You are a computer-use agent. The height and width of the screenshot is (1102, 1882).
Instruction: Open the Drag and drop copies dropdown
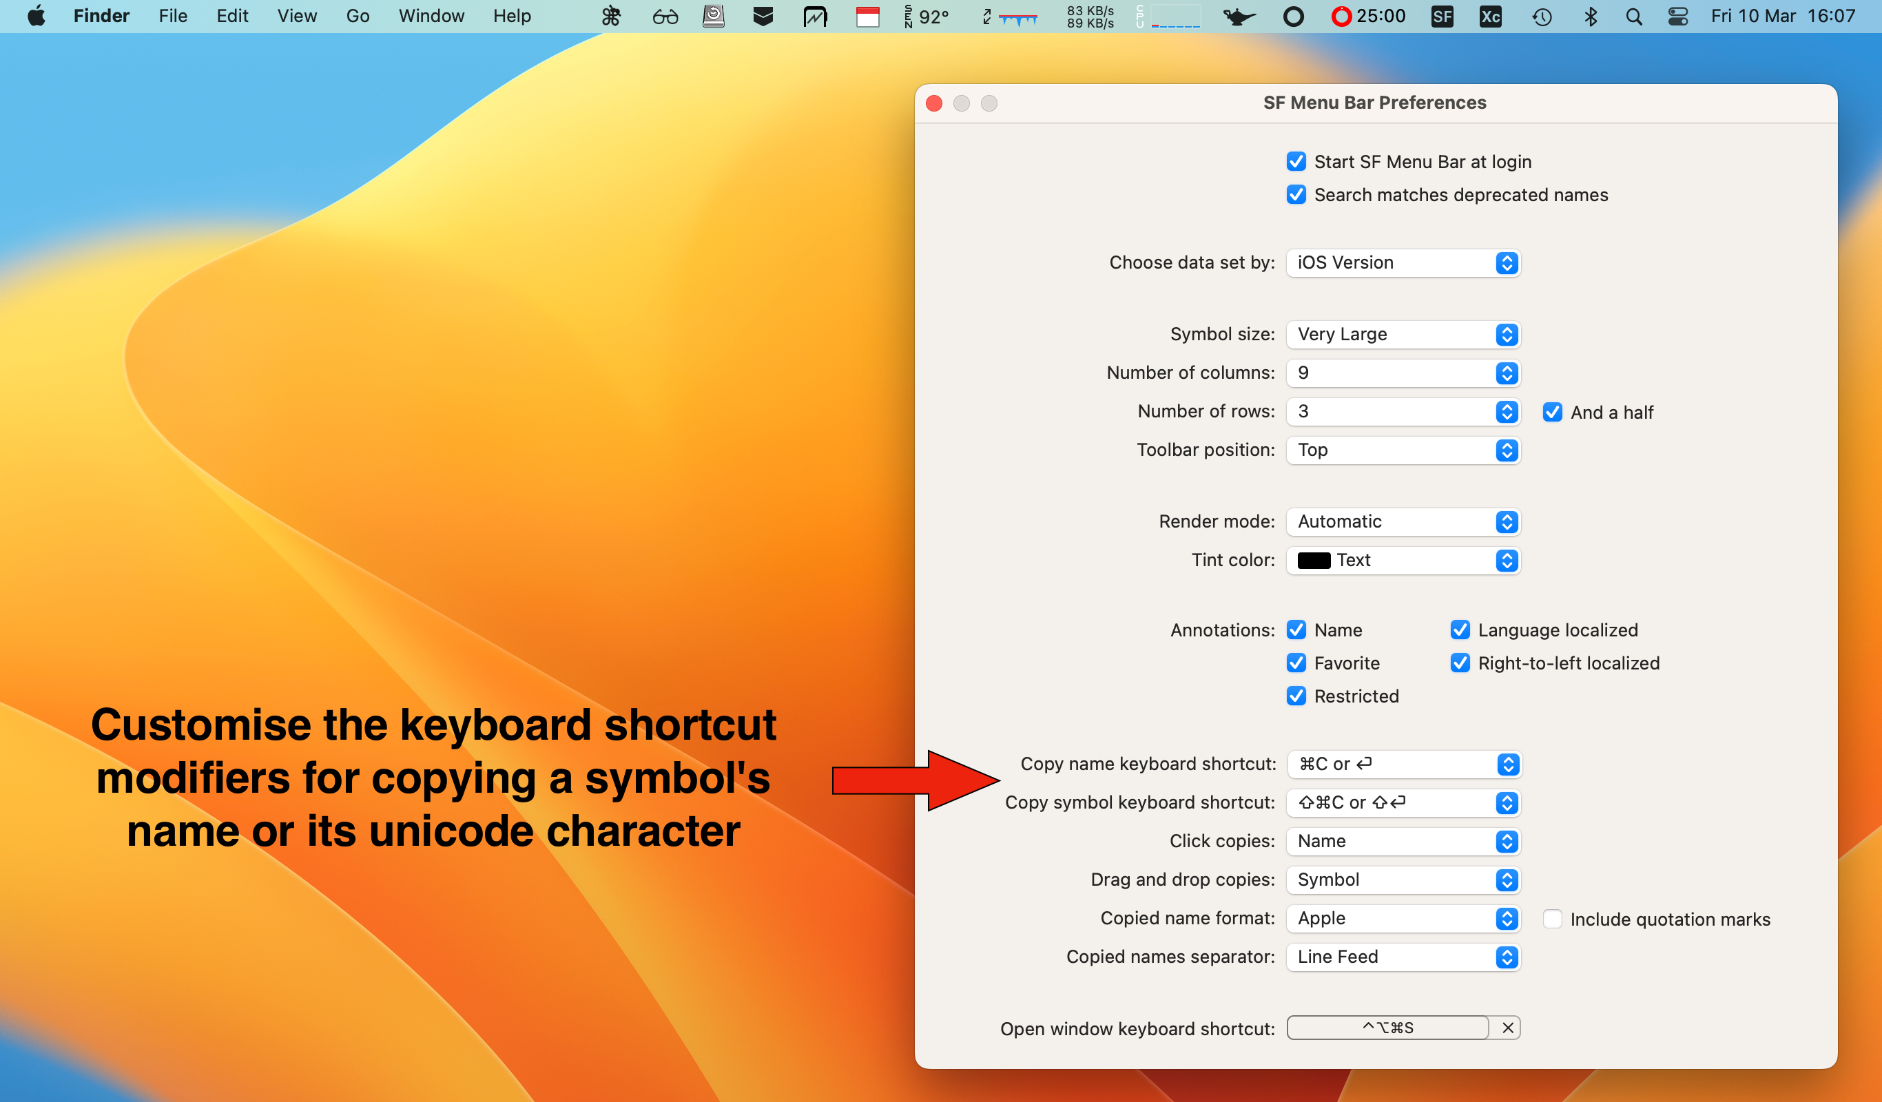point(1403,880)
